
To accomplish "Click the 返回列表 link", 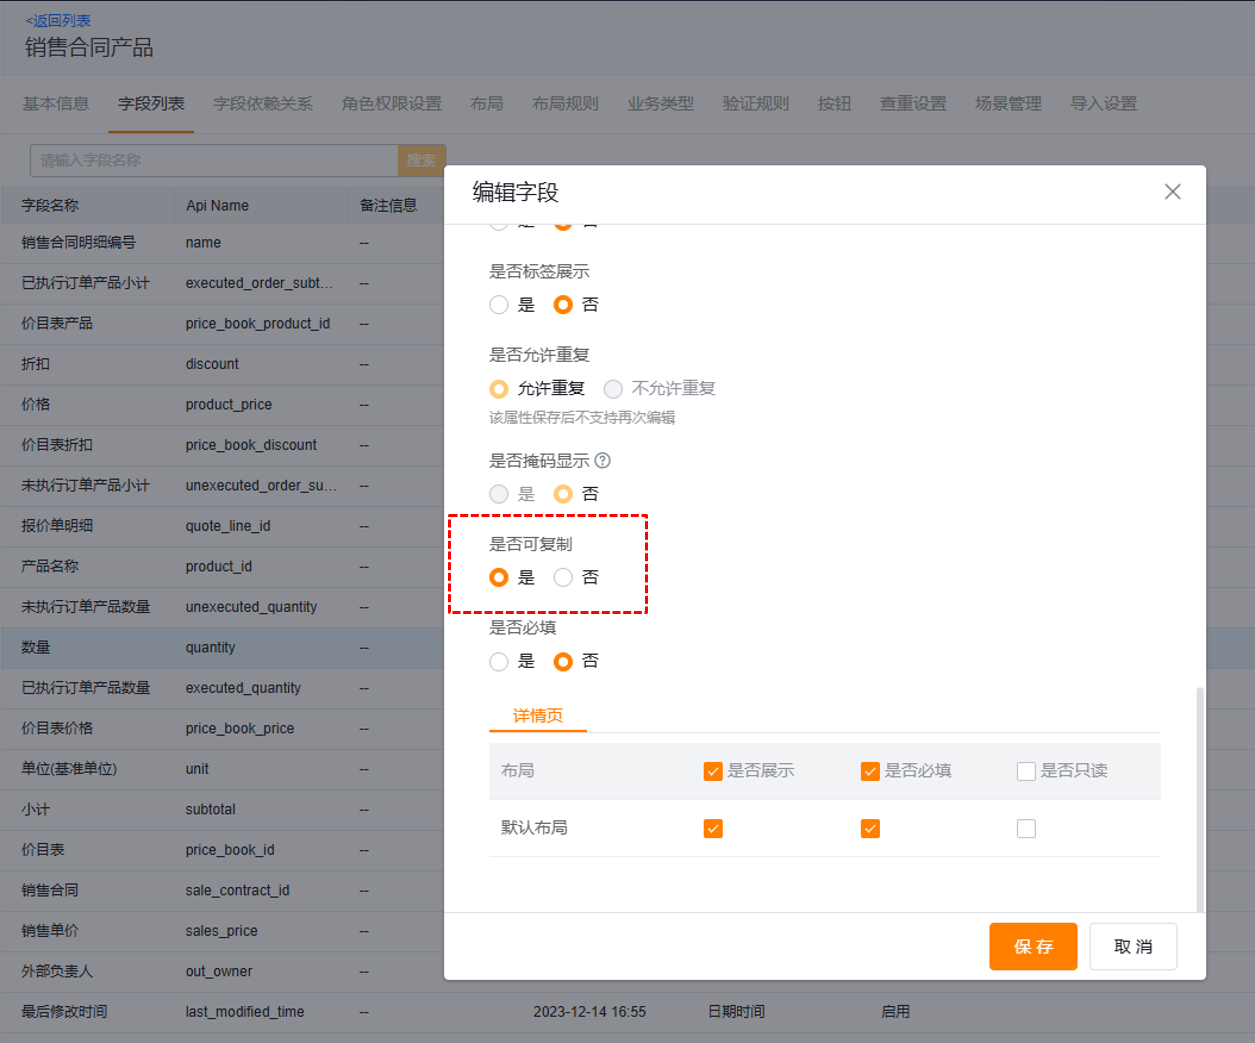I will point(58,20).
